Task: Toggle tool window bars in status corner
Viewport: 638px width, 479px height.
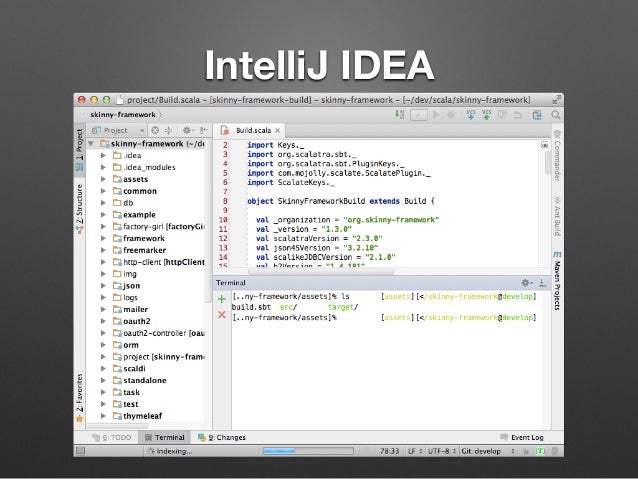Action: pos(81,451)
